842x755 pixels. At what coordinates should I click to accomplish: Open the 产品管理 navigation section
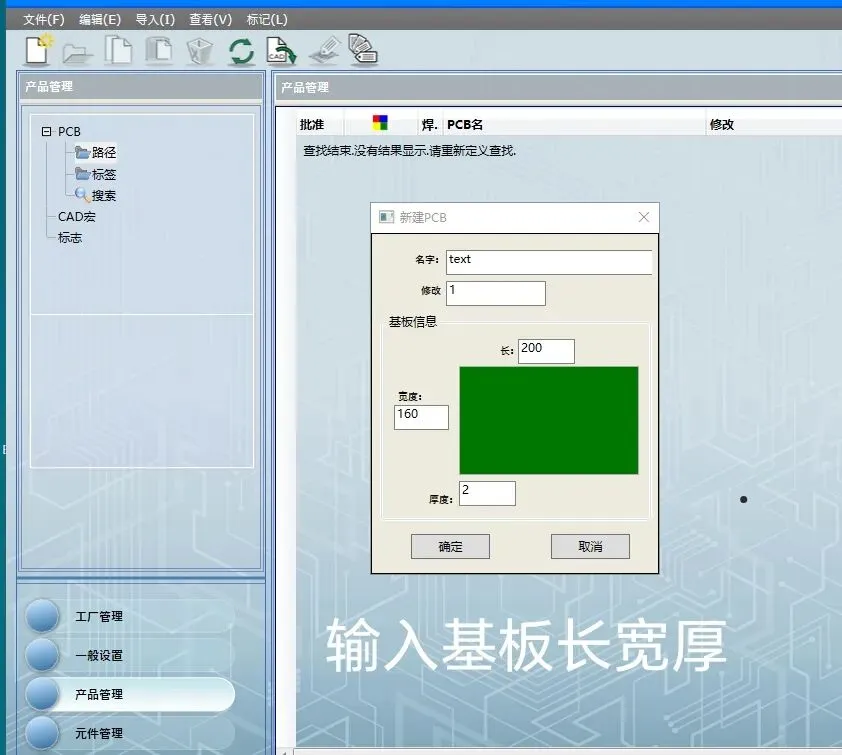pos(130,694)
